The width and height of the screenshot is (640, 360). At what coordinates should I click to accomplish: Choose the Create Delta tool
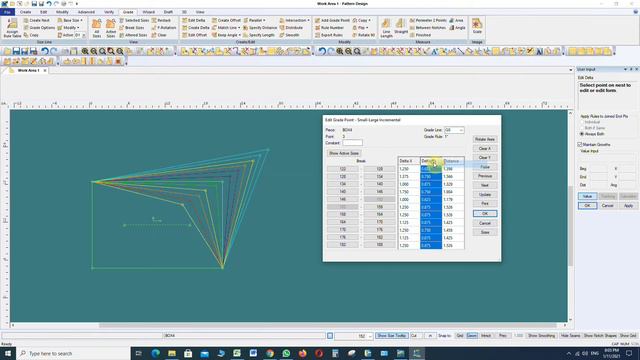196,27
